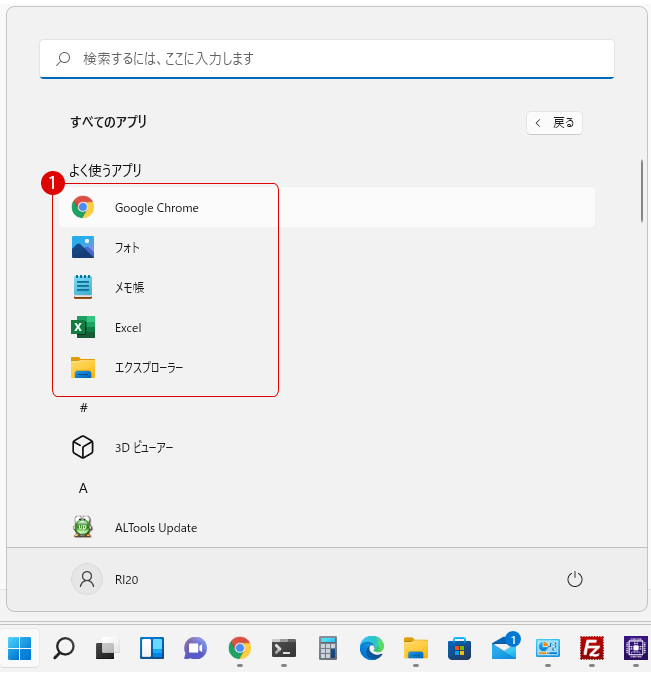Open the Terminal icon on taskbar
This screenshot has height=676, width=651.
click(284, 648)
